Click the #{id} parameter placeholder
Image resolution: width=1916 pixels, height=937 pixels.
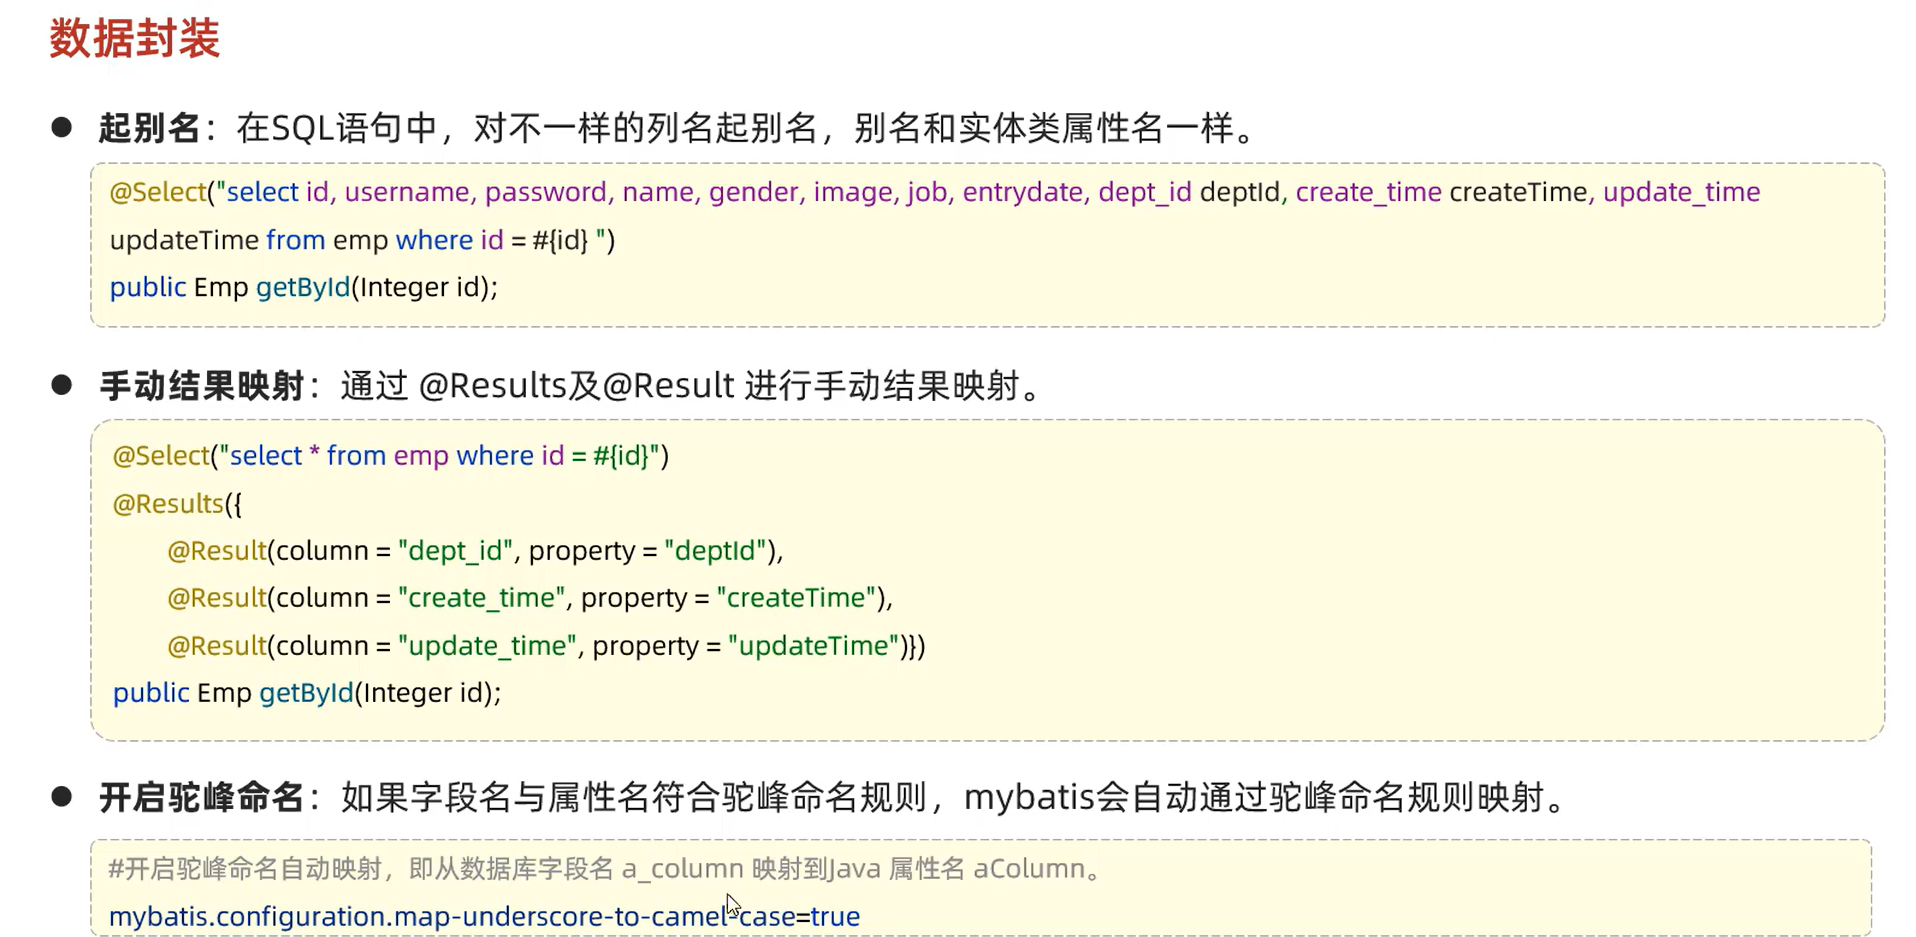click(x=560, y=240)
